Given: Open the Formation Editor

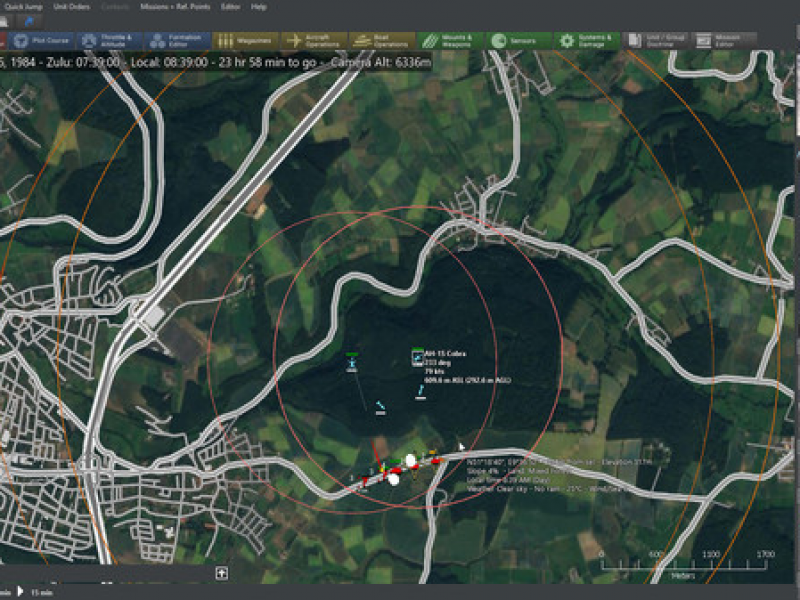Looking at the screenshot, I should pyautogui.click(x=178, y=41).
